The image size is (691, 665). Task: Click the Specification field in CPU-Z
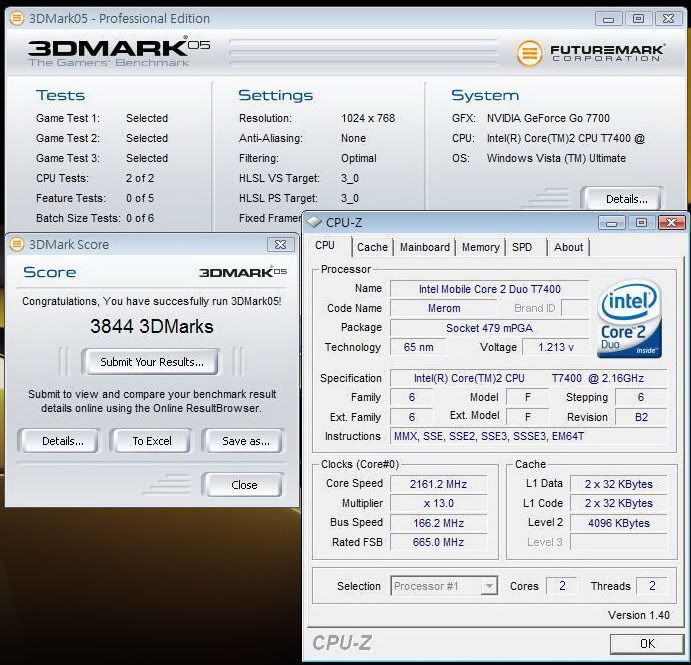coord(528,378)
